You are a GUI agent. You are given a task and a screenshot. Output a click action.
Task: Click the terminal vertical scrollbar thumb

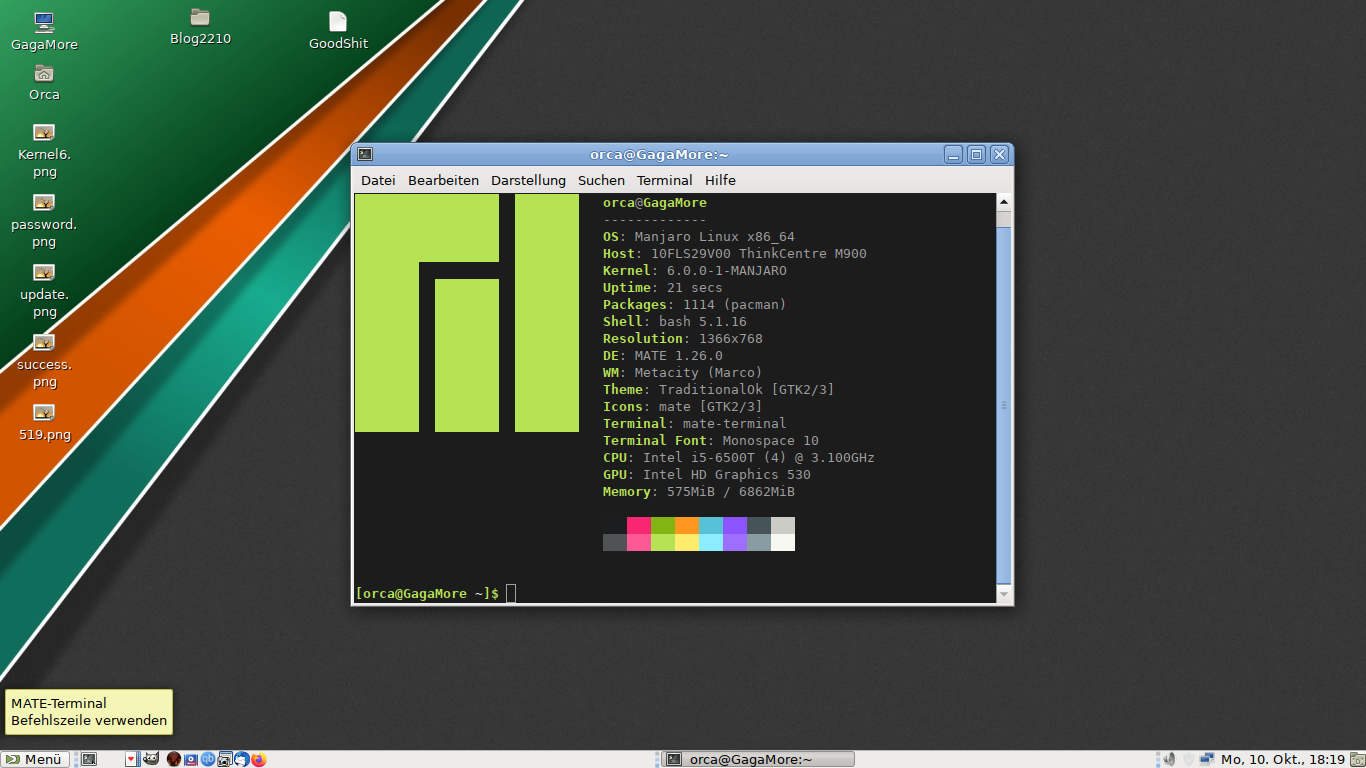(1005, 405)
